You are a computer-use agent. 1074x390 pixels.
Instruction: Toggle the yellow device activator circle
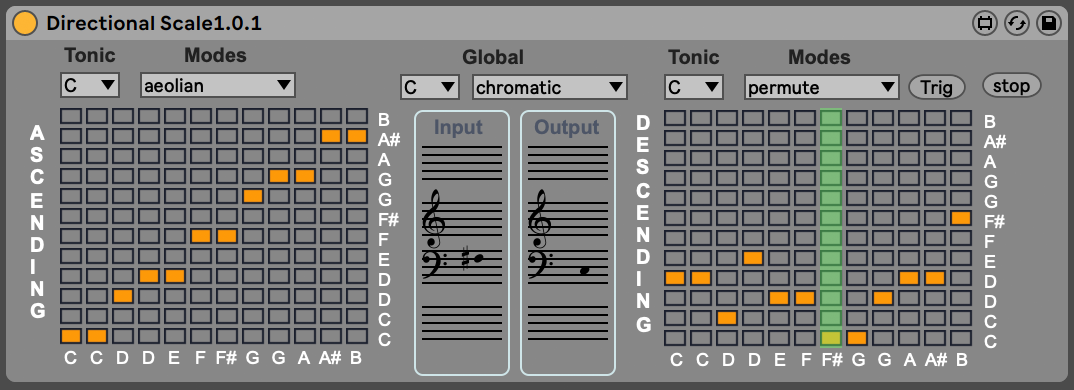click(x=24, y=23)
